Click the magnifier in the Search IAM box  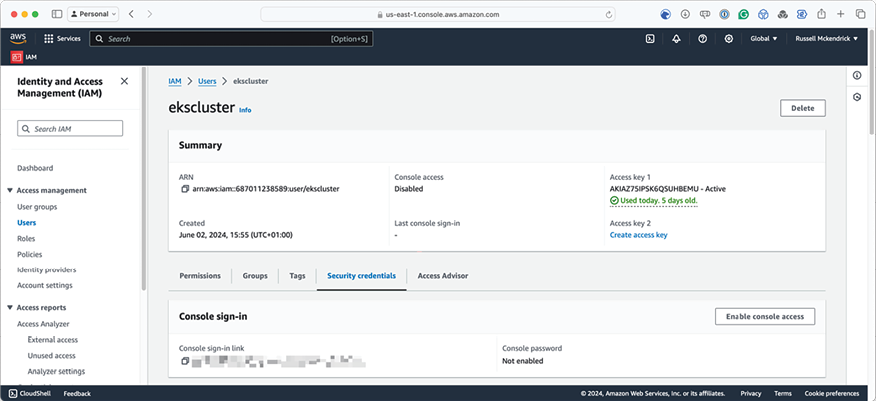point(26,129)
